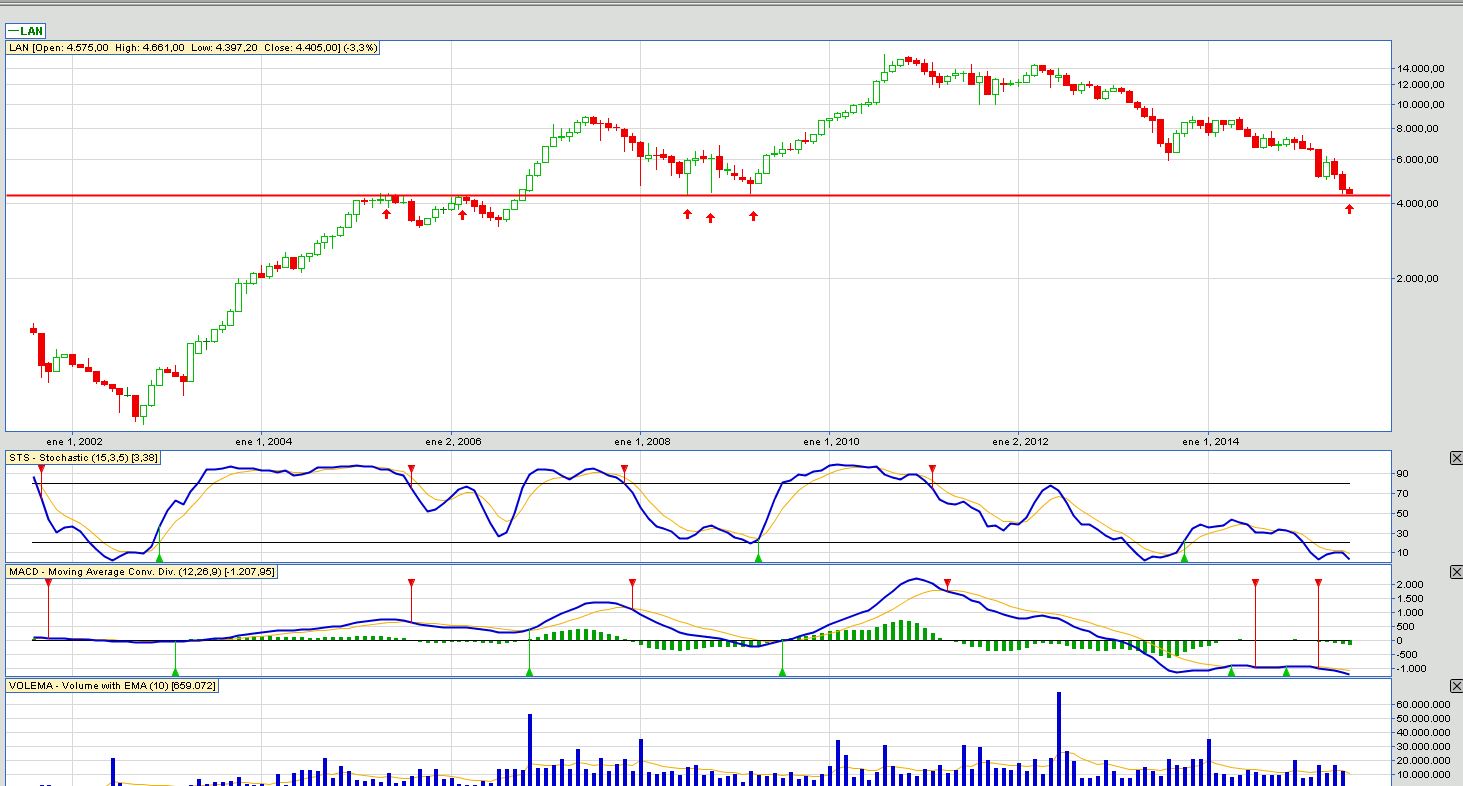Click the last red sell marker on MACD
The width and height of the screenshot is (1463, 786).
[1318, 582]
